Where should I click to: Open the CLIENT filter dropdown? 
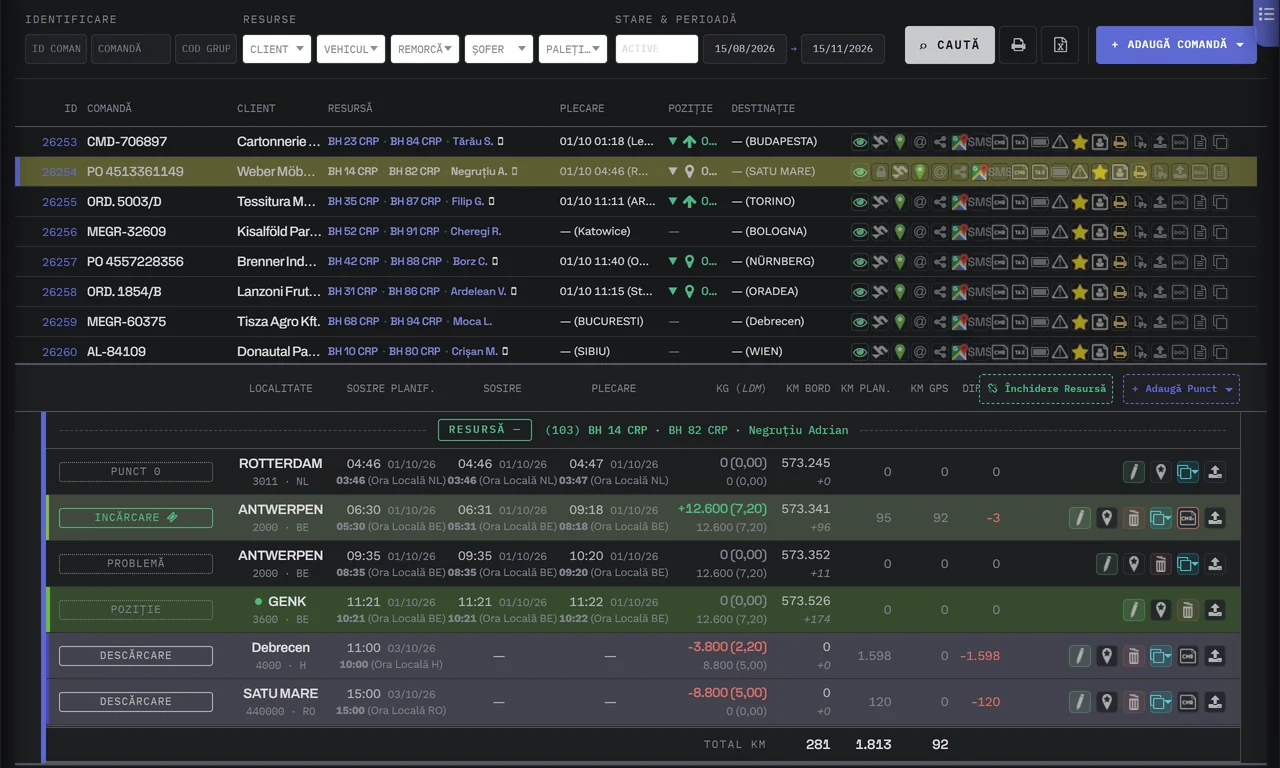point(277,49)
